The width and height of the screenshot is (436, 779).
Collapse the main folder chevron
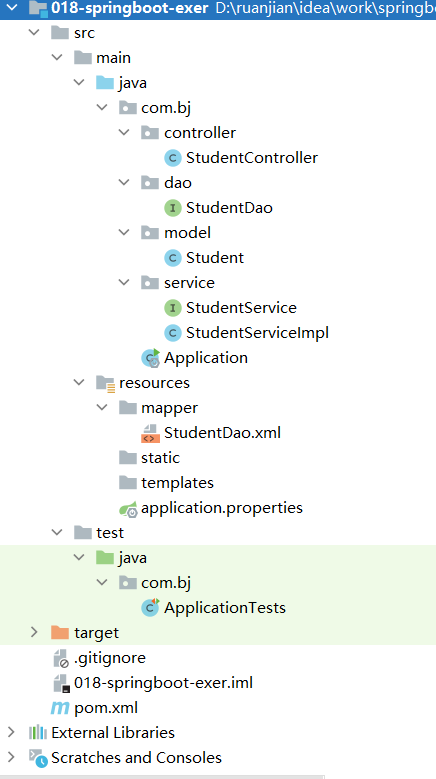pos(57,58)
